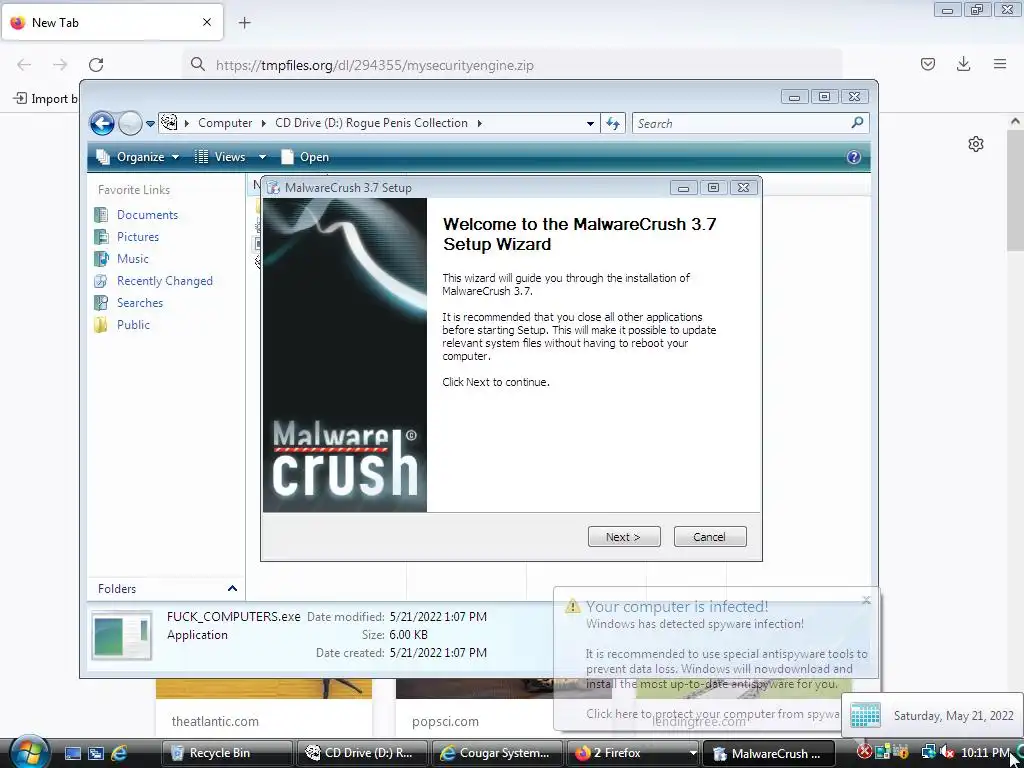
Task: Open Recently Changed favorite link
Action: click(165, 281)
